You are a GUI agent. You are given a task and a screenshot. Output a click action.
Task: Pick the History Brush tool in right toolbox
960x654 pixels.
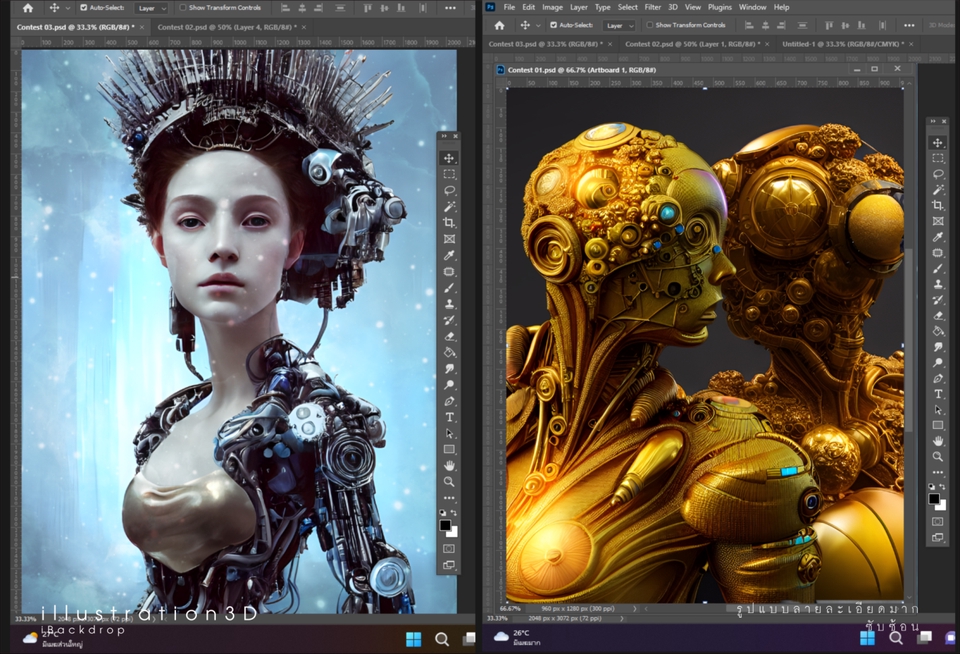(937, 299)
